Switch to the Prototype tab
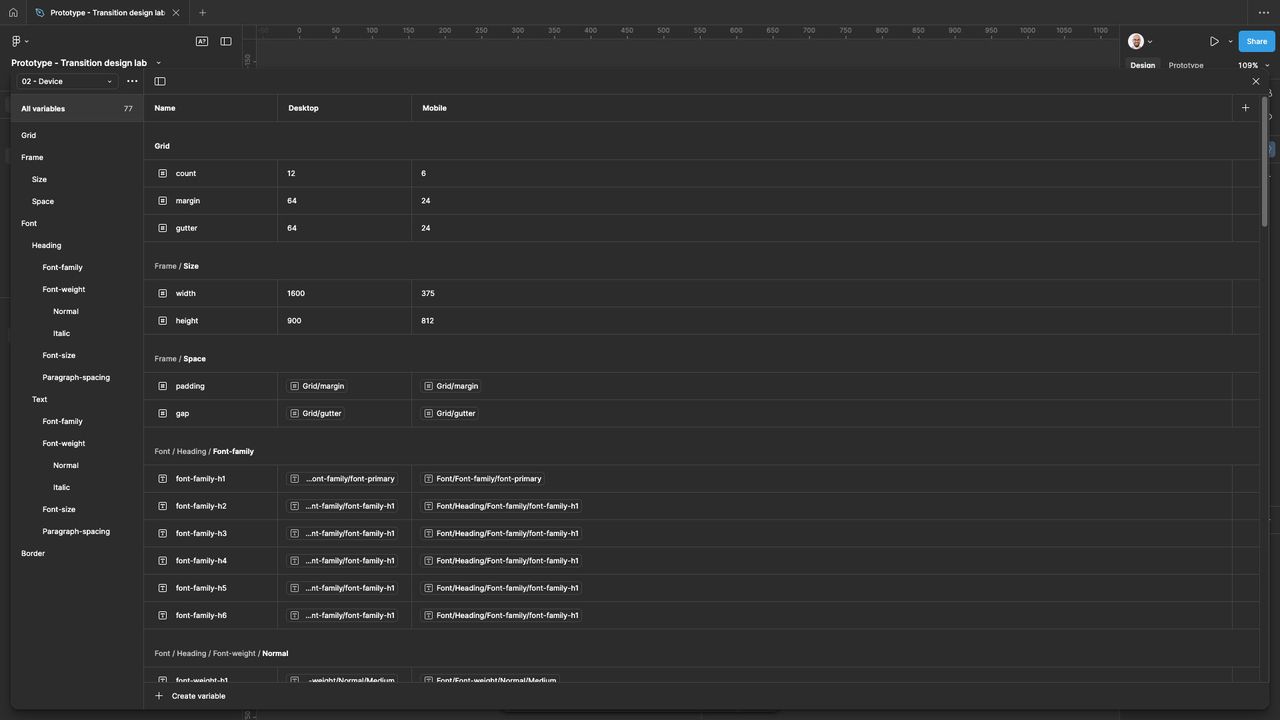 (x=1186, y=65)
